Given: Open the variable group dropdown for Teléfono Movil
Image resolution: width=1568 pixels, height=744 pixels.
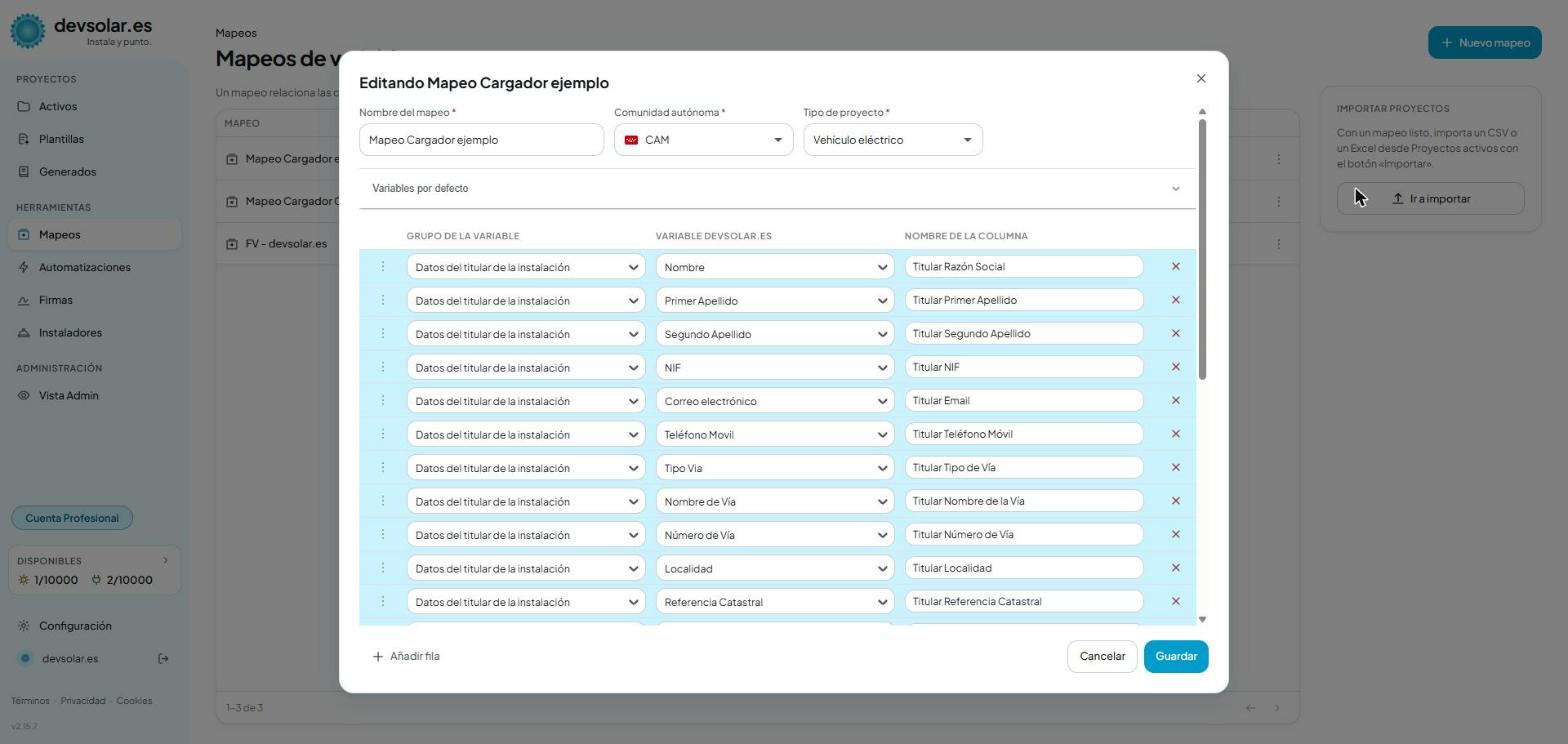Looking at the screenshot, I should pyautogui.click(x=525, y=435).
